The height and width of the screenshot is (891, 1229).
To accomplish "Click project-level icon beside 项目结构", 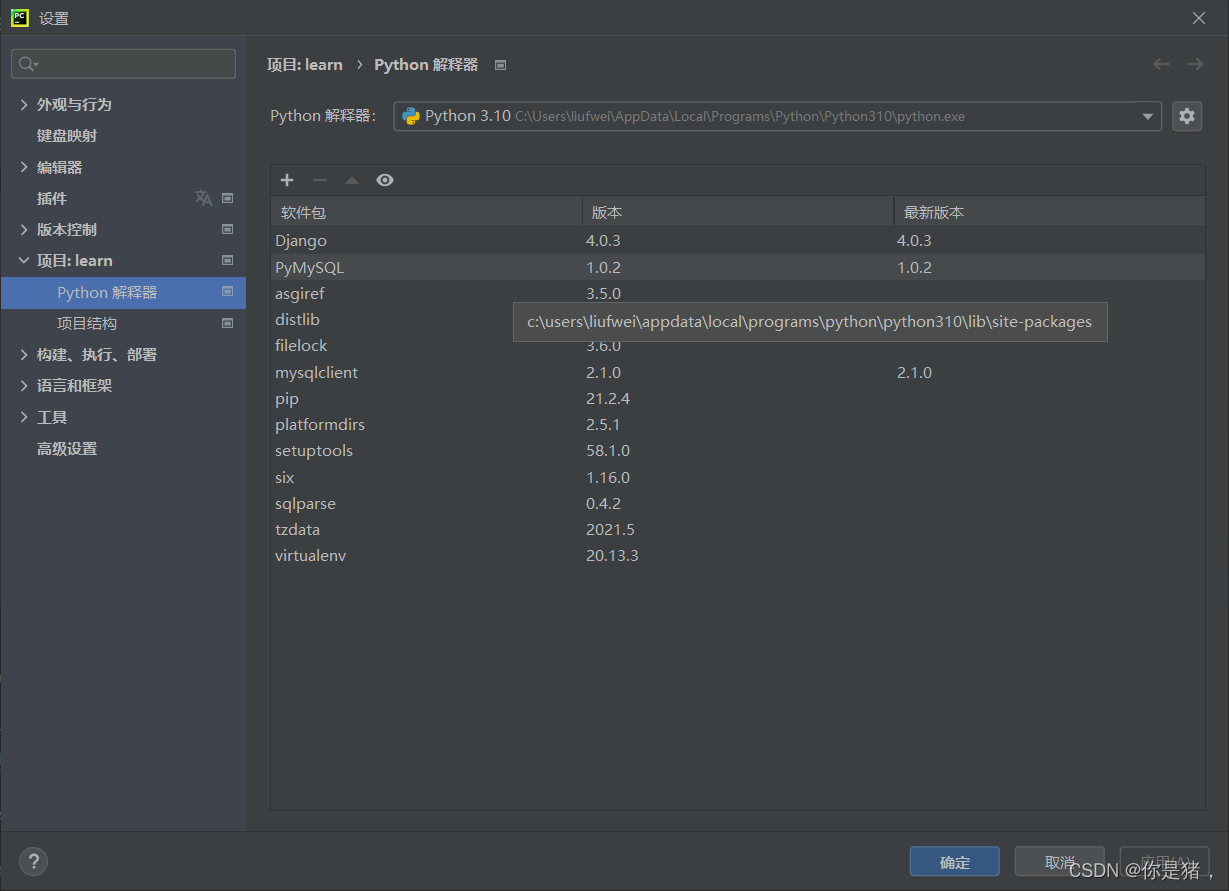I will [x=227, y=323].
